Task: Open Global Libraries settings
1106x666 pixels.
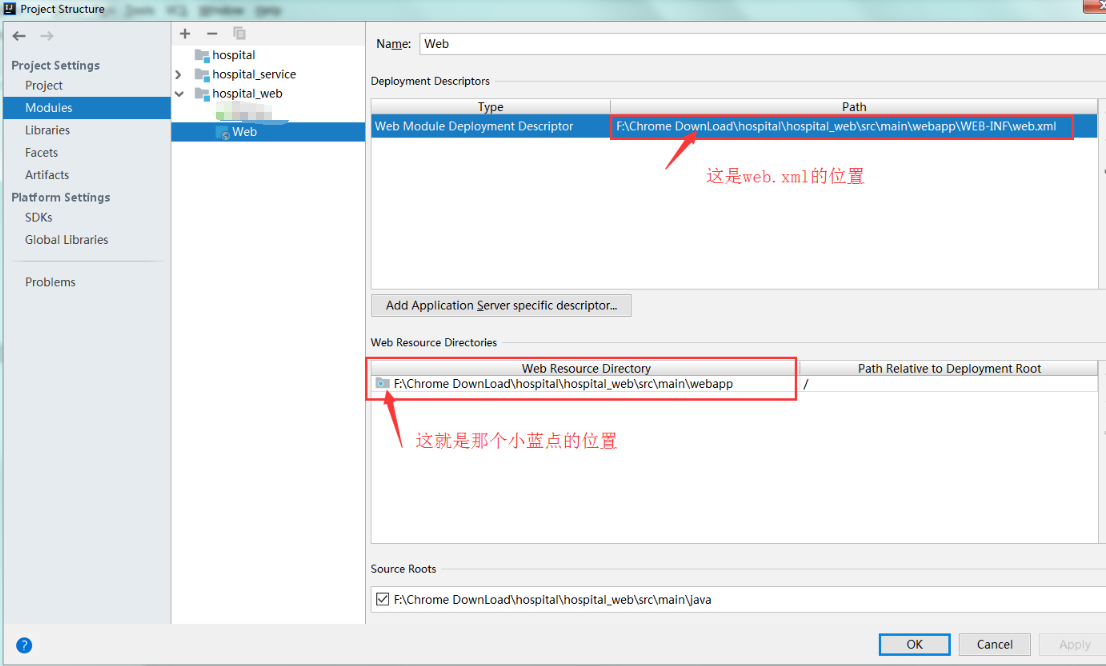Action: [x=67, y=240]
